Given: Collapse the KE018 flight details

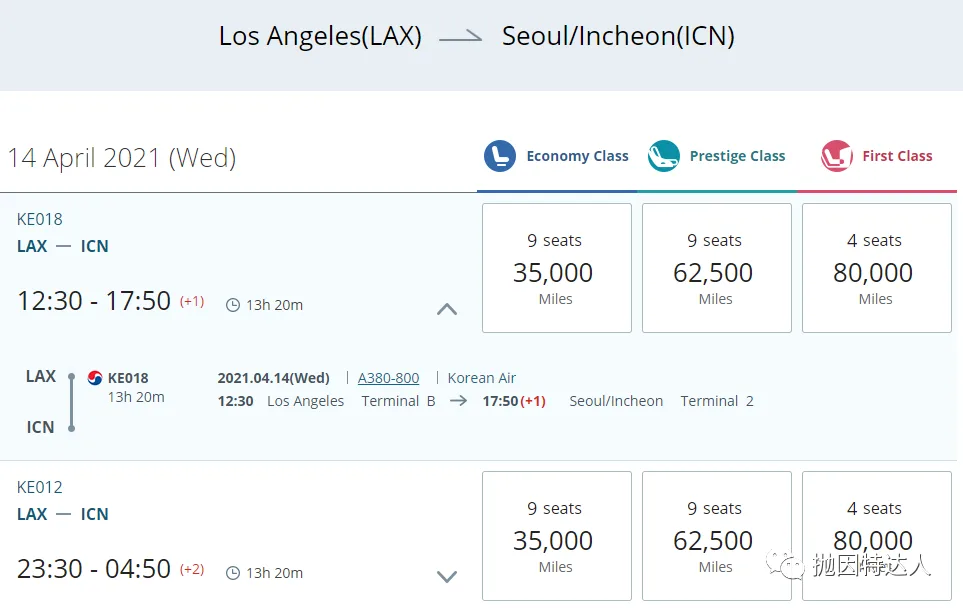Looking at the screenshot, I should 446,309.
